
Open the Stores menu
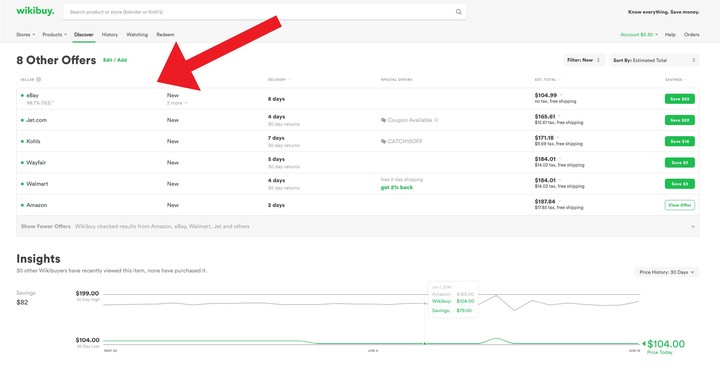(x=25, y=34)
